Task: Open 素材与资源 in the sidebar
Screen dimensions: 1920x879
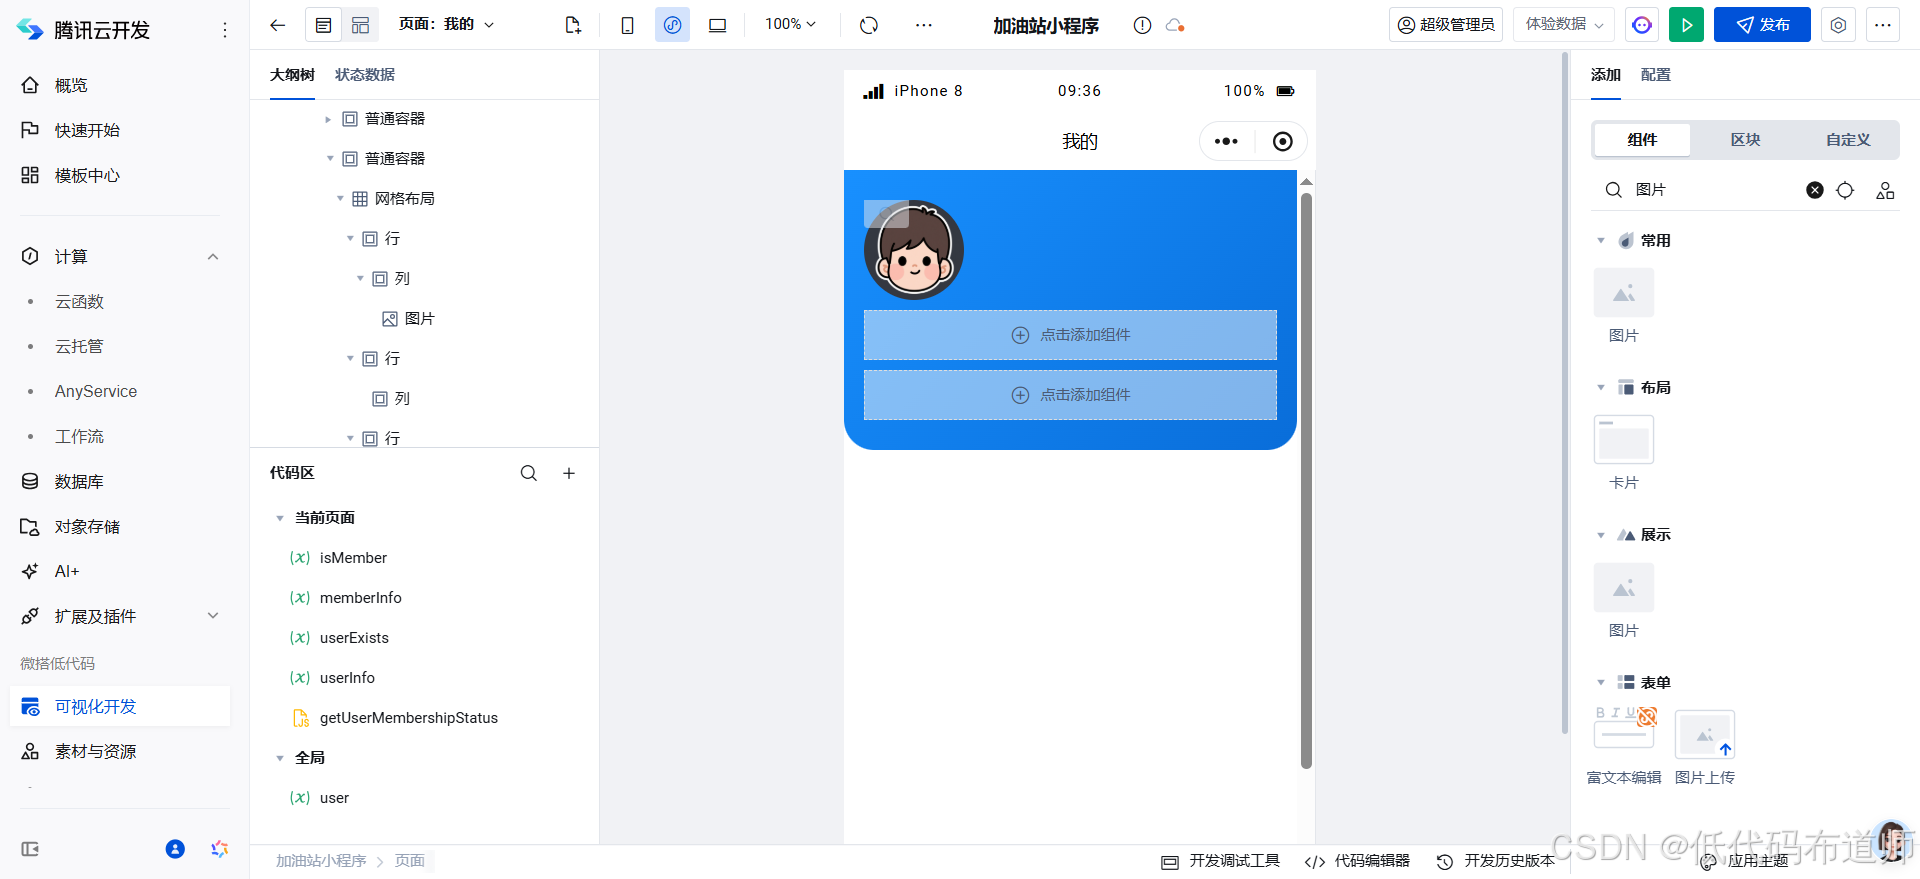Action: coord(95,752)
